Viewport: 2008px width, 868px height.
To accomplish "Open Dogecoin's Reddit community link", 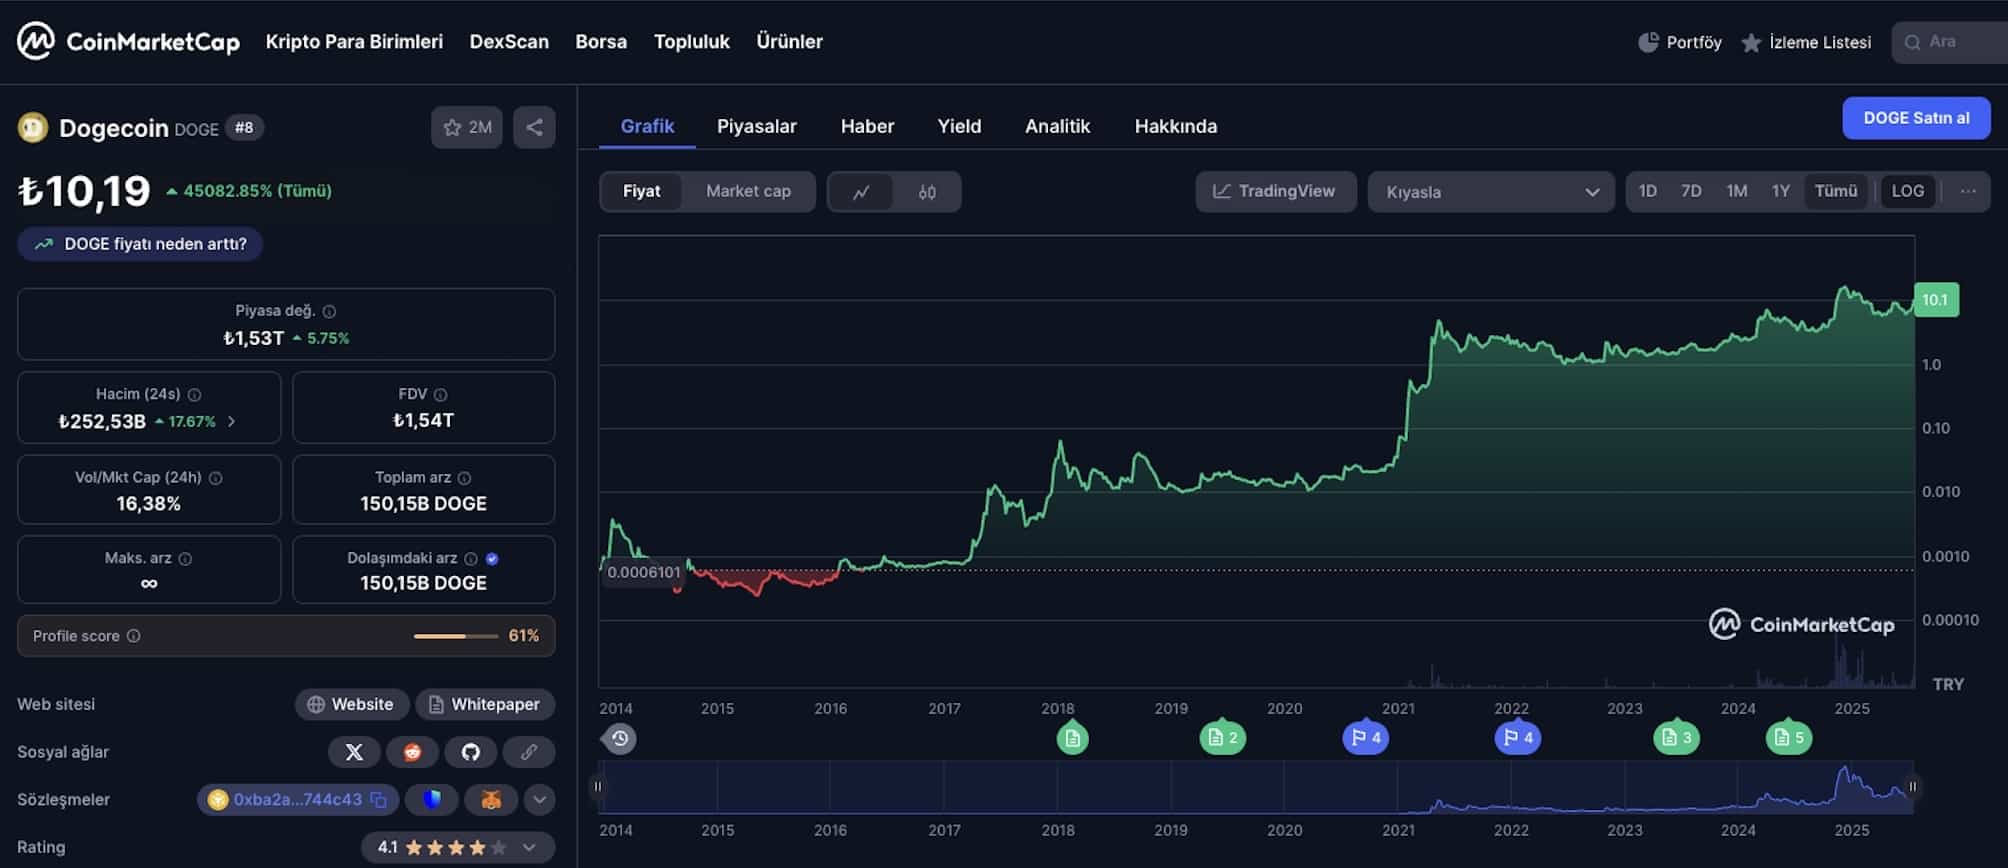I will point(412,752).
